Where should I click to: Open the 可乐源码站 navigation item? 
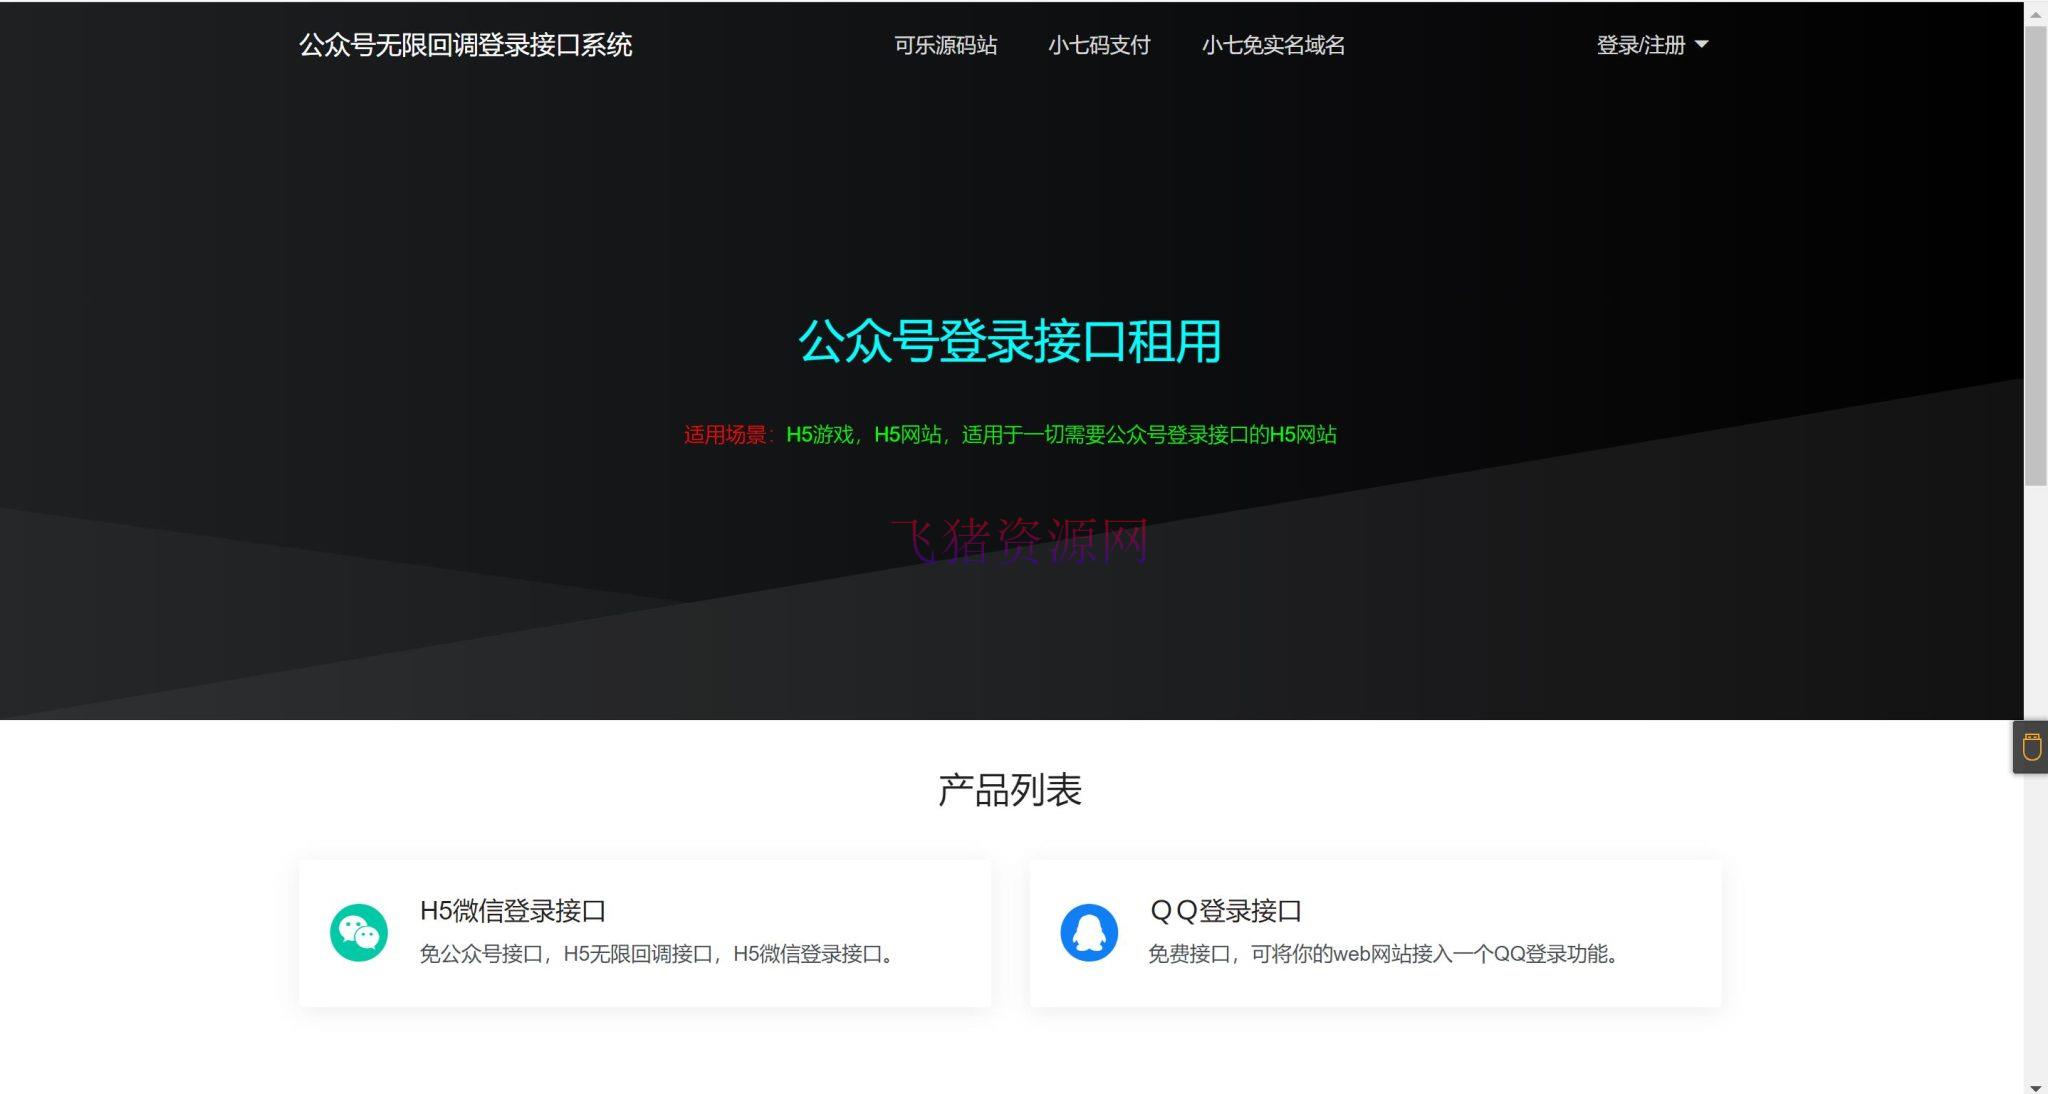(x=944, y=46)
